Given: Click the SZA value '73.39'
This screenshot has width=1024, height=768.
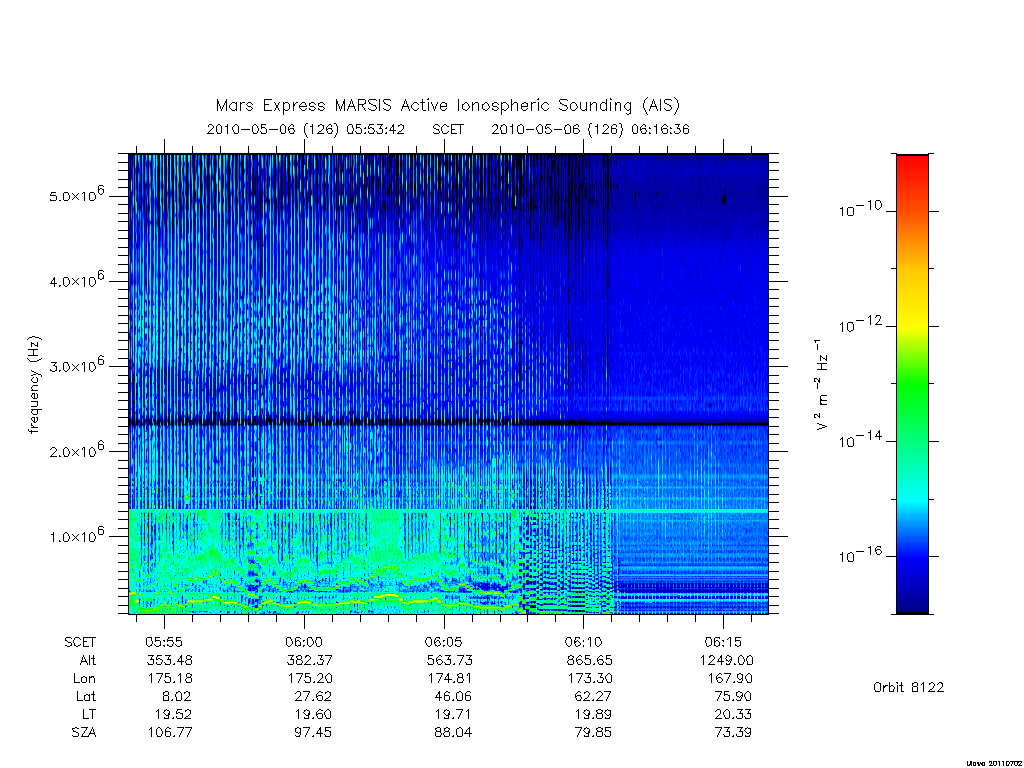Looking at the screenshot, I should 733,732.
